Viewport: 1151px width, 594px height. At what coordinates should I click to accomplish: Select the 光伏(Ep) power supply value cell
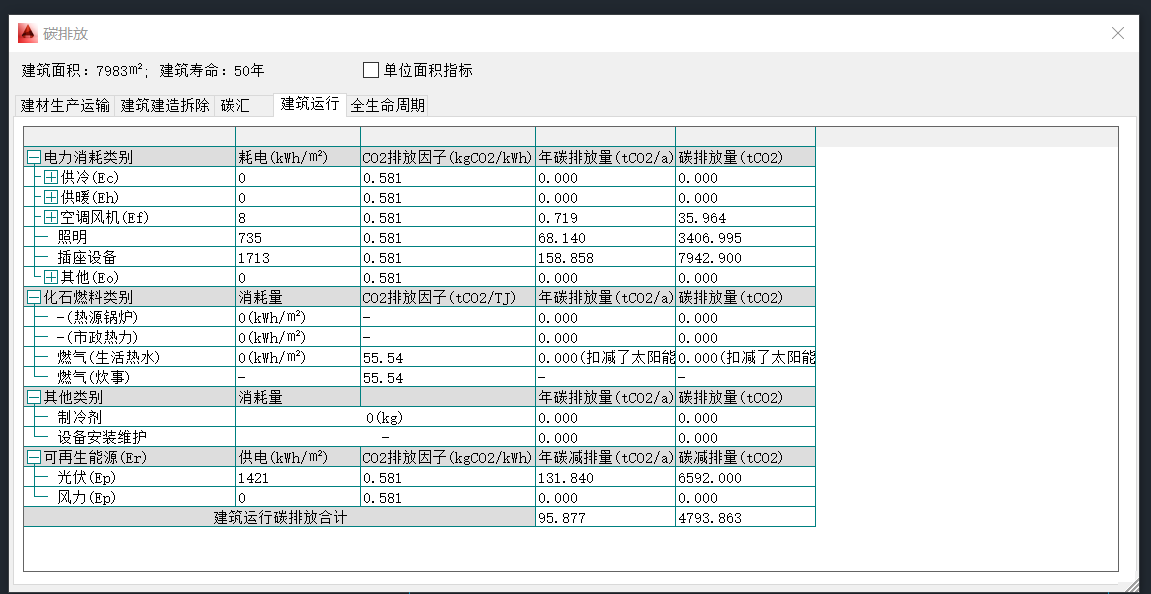pyautogui.click(x=297, y=478)
